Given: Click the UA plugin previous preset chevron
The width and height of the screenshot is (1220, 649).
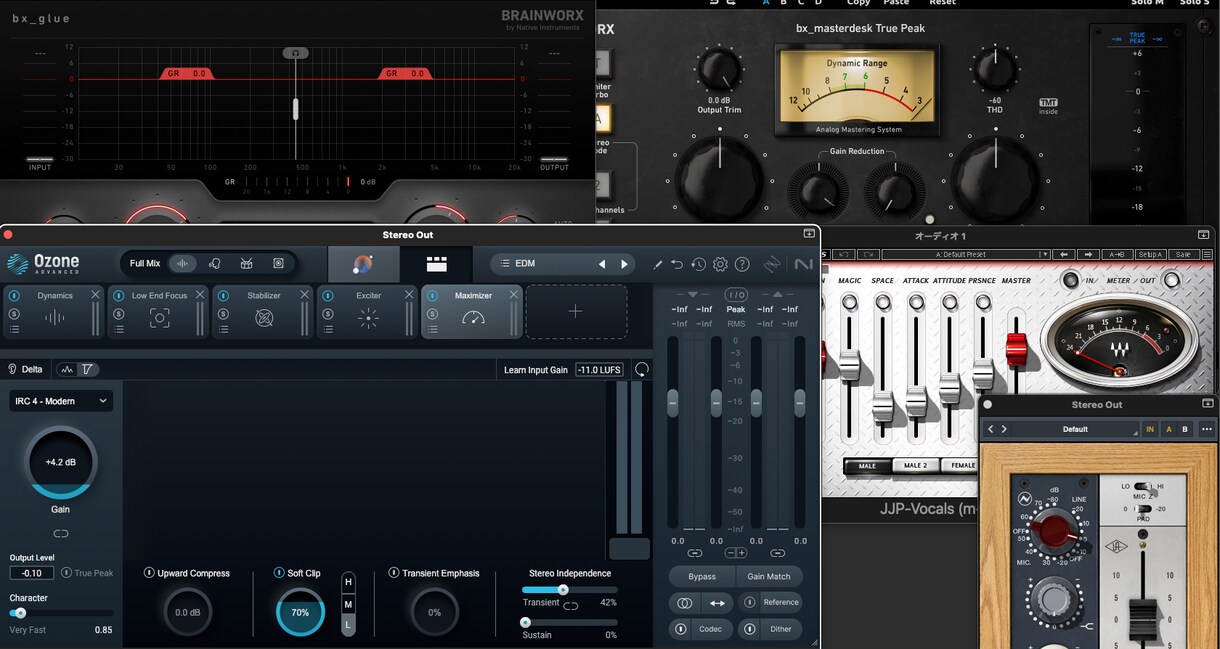Looking at the screenshot, I should pos(991,429).
